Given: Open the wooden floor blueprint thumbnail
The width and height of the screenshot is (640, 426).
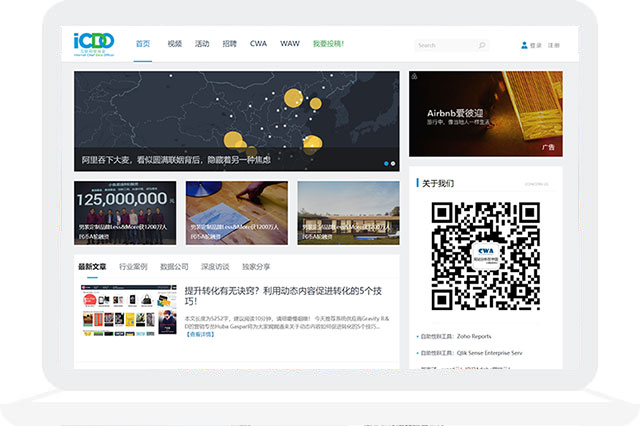Looking at the screenshot, I should point(237,213).
